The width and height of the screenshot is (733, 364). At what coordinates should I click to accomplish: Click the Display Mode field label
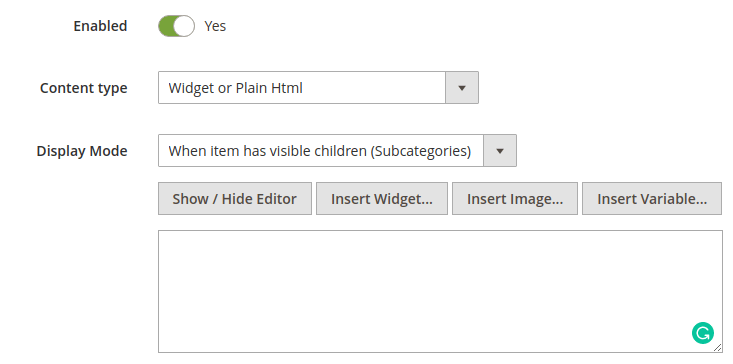click(x=82, y=151)
